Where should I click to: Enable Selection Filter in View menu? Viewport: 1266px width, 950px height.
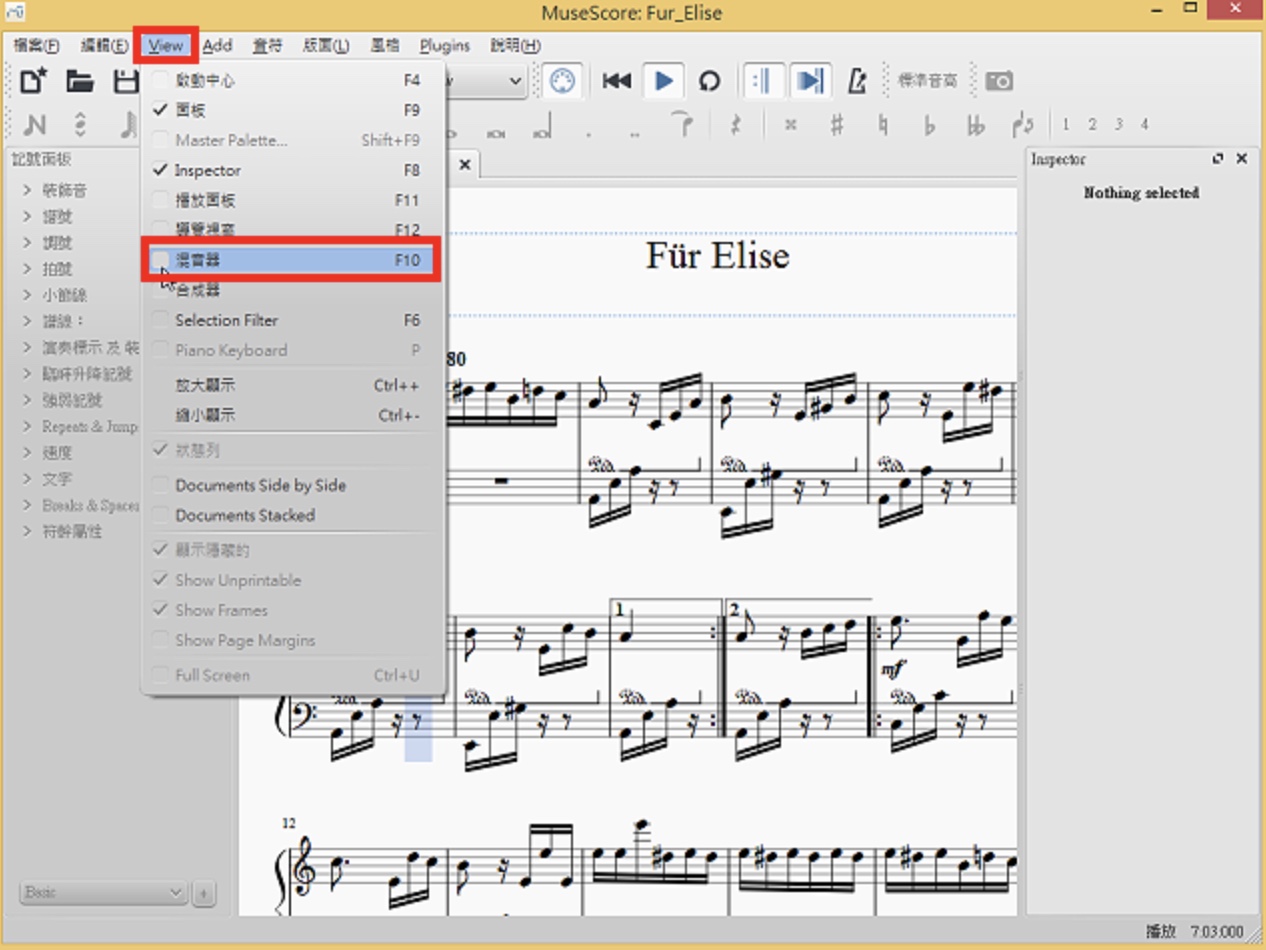click(292, 320)
